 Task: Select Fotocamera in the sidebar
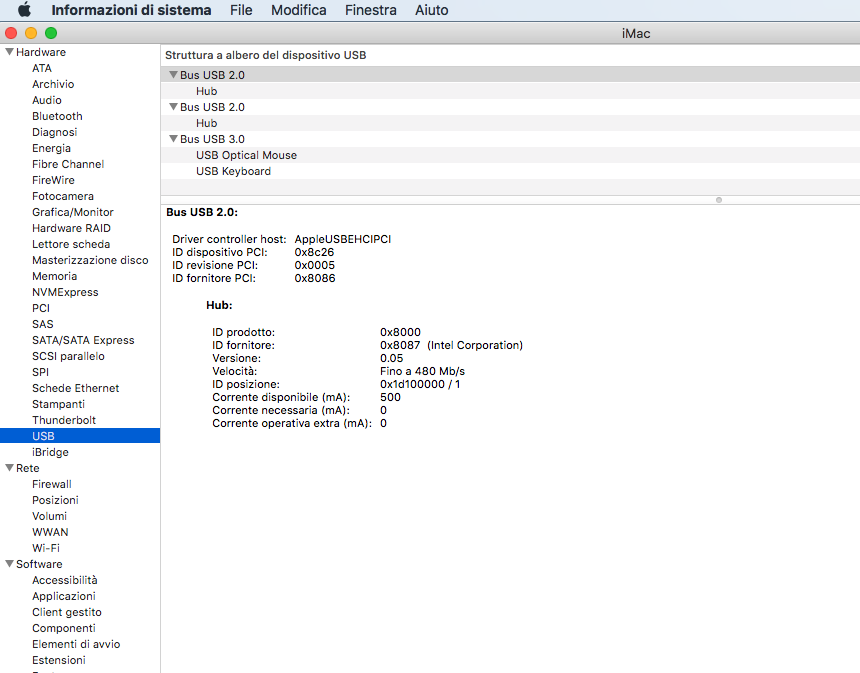pos(63,196)
